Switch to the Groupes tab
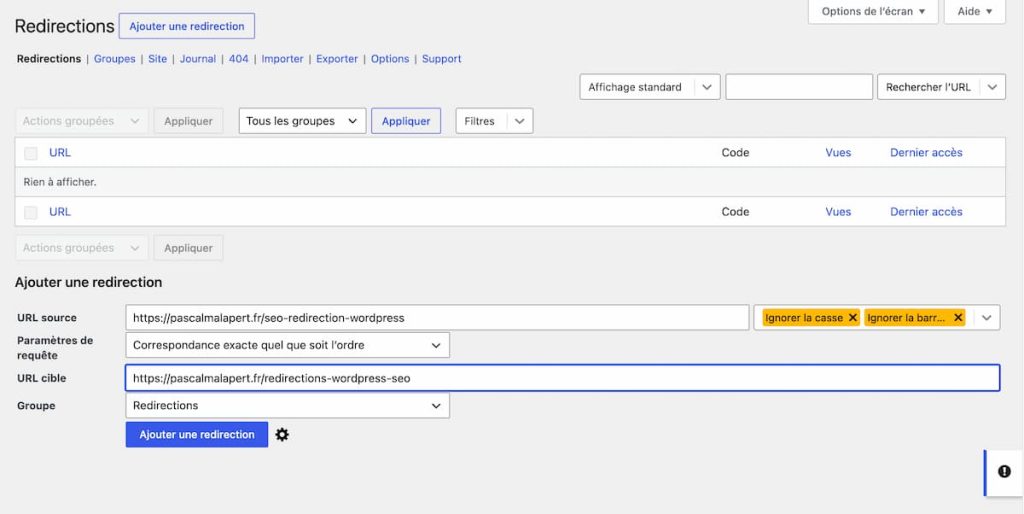The height and width of the screenshot is (514, 1024). click(114, 59)
